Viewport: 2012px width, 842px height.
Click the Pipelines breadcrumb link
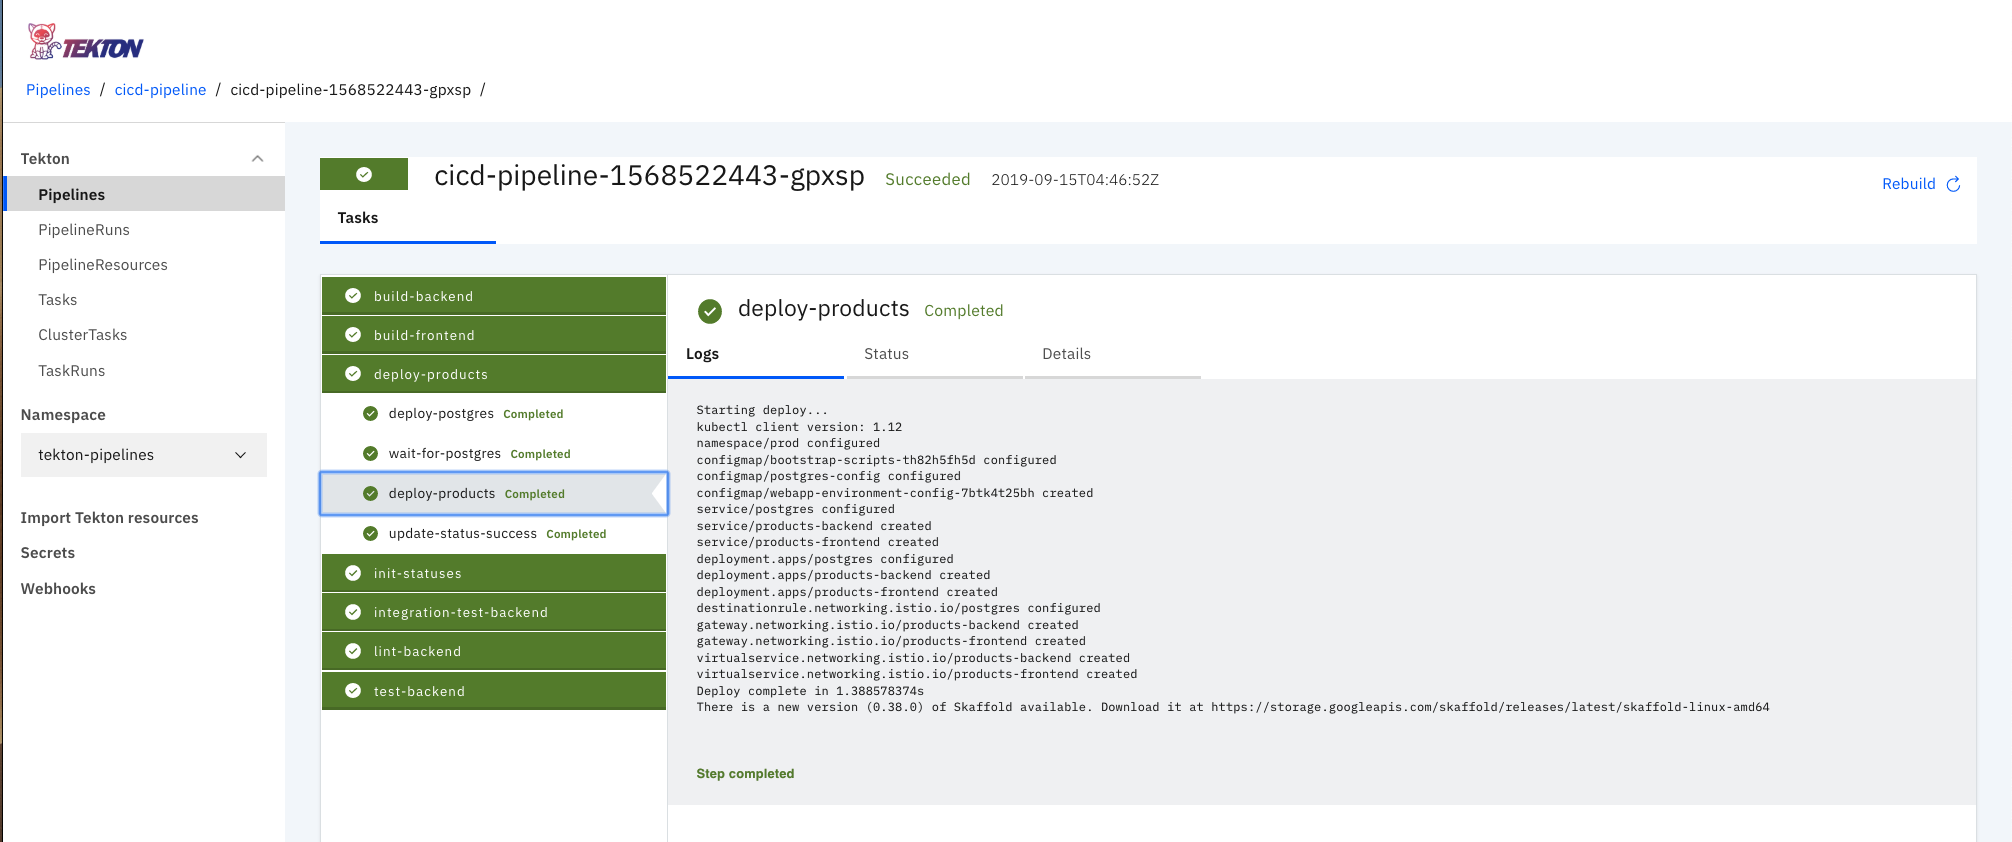click(x=58, y=90)
